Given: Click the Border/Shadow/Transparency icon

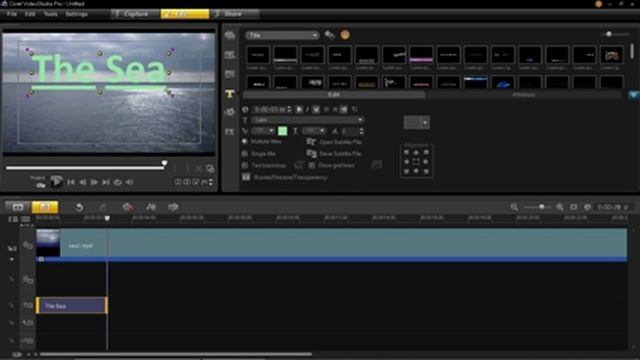Looking at the screenshot, I should tap(246, 177).
